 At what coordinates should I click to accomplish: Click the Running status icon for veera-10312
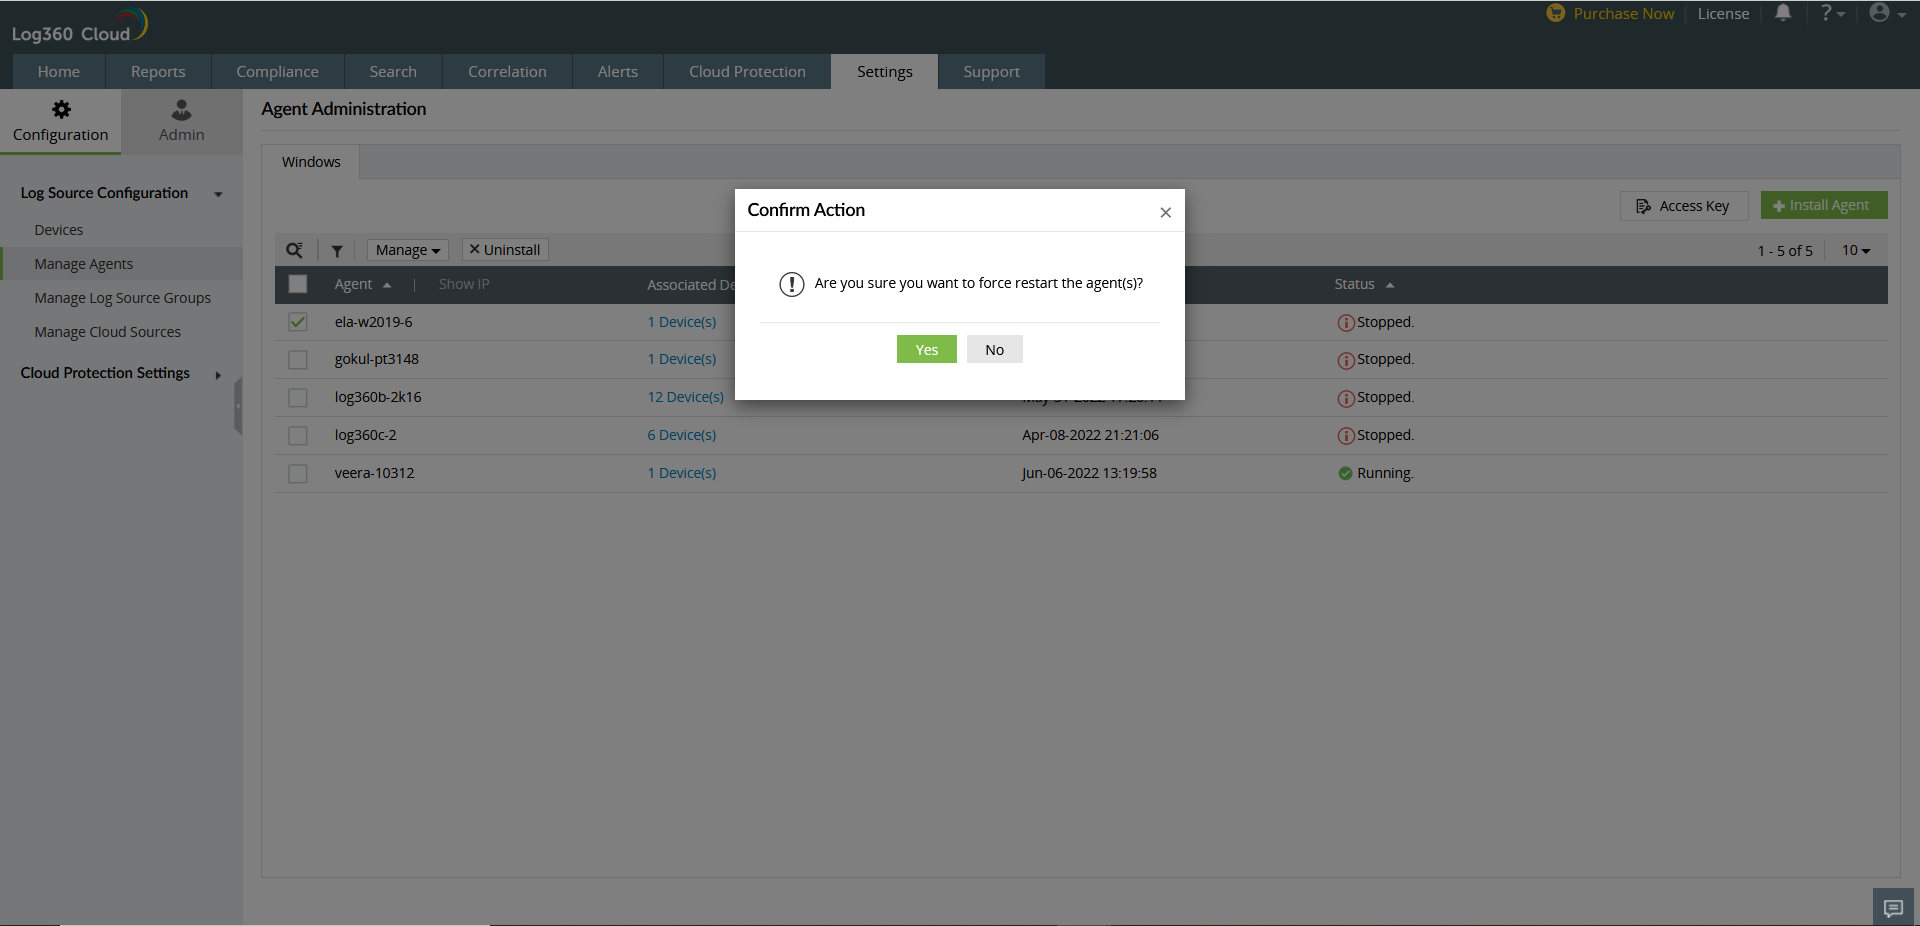tap(1346, 474)
